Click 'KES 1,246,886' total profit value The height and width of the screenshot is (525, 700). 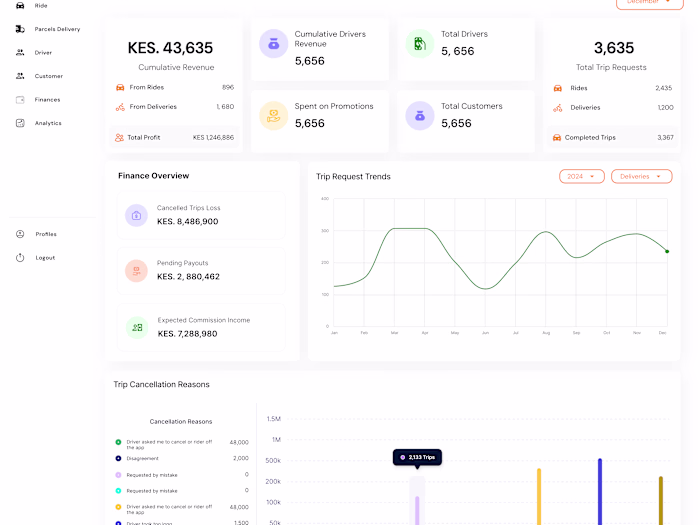(213, 138)
